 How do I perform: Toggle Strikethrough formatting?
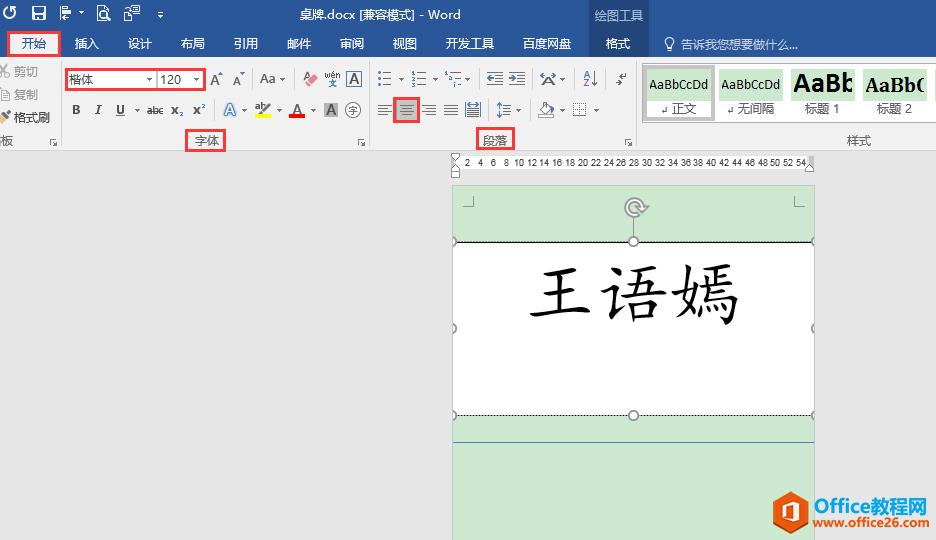[155, 110]
